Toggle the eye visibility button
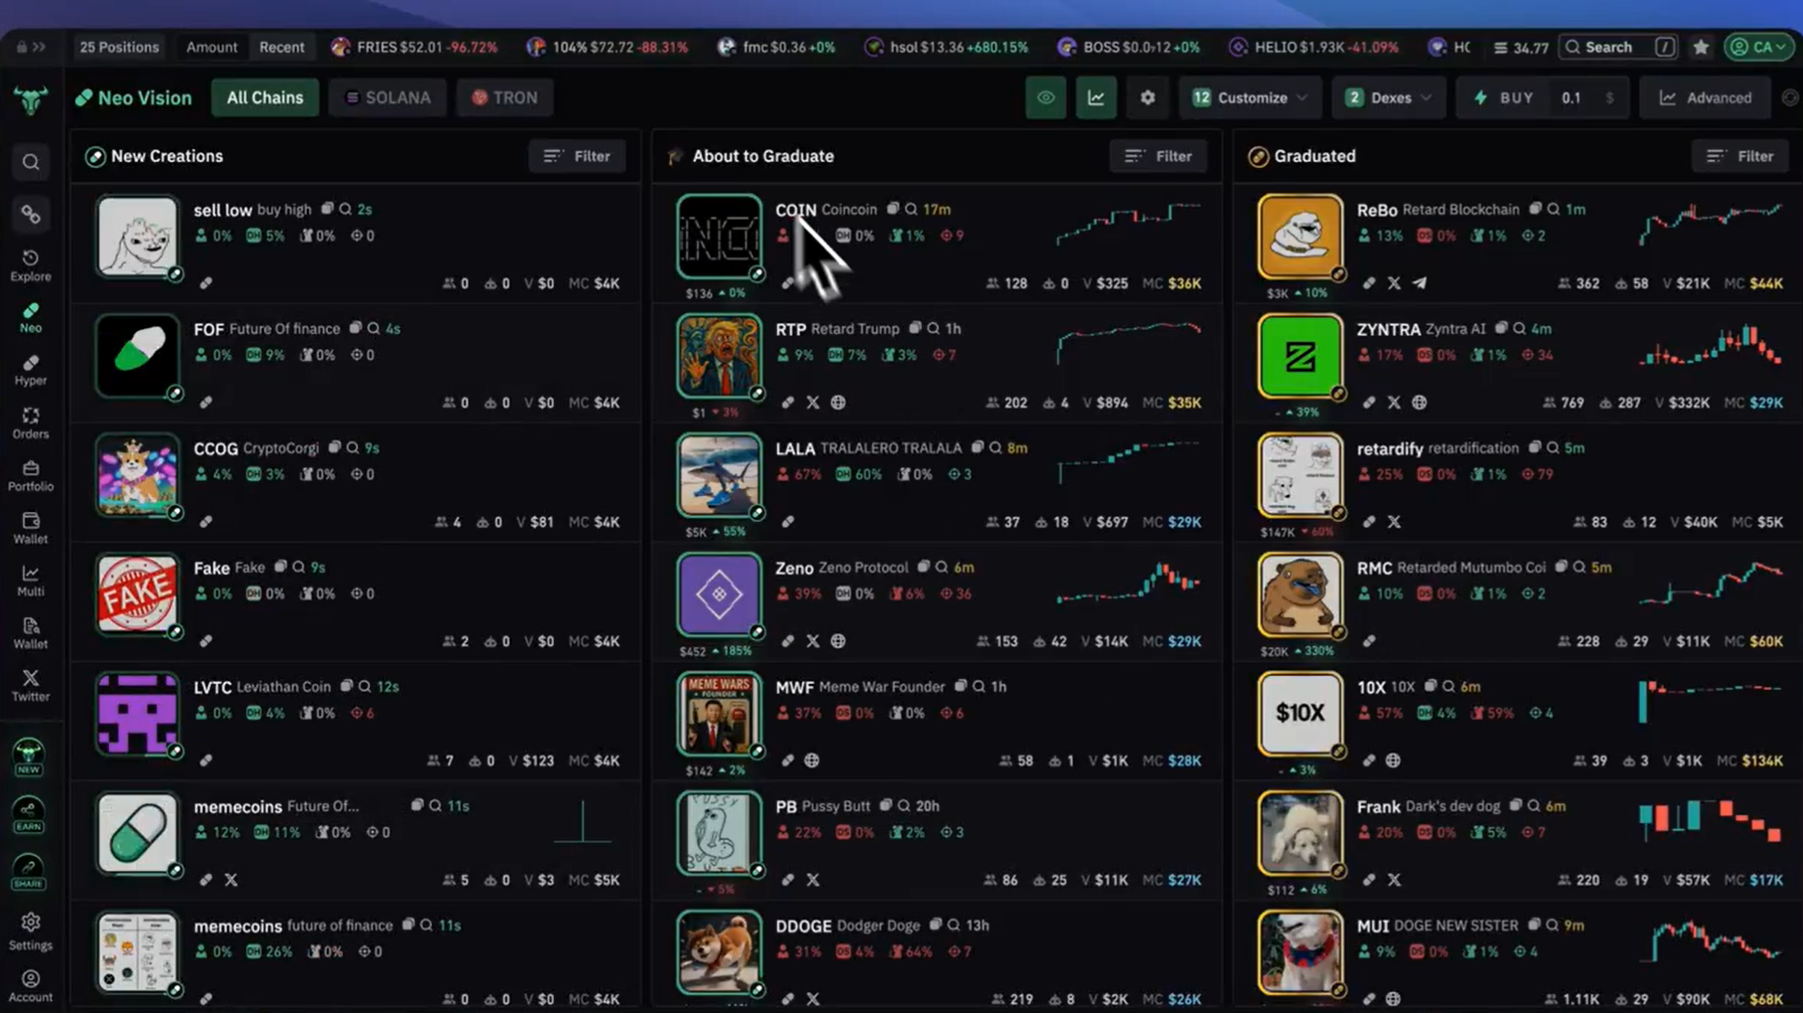 point(1045,98)
